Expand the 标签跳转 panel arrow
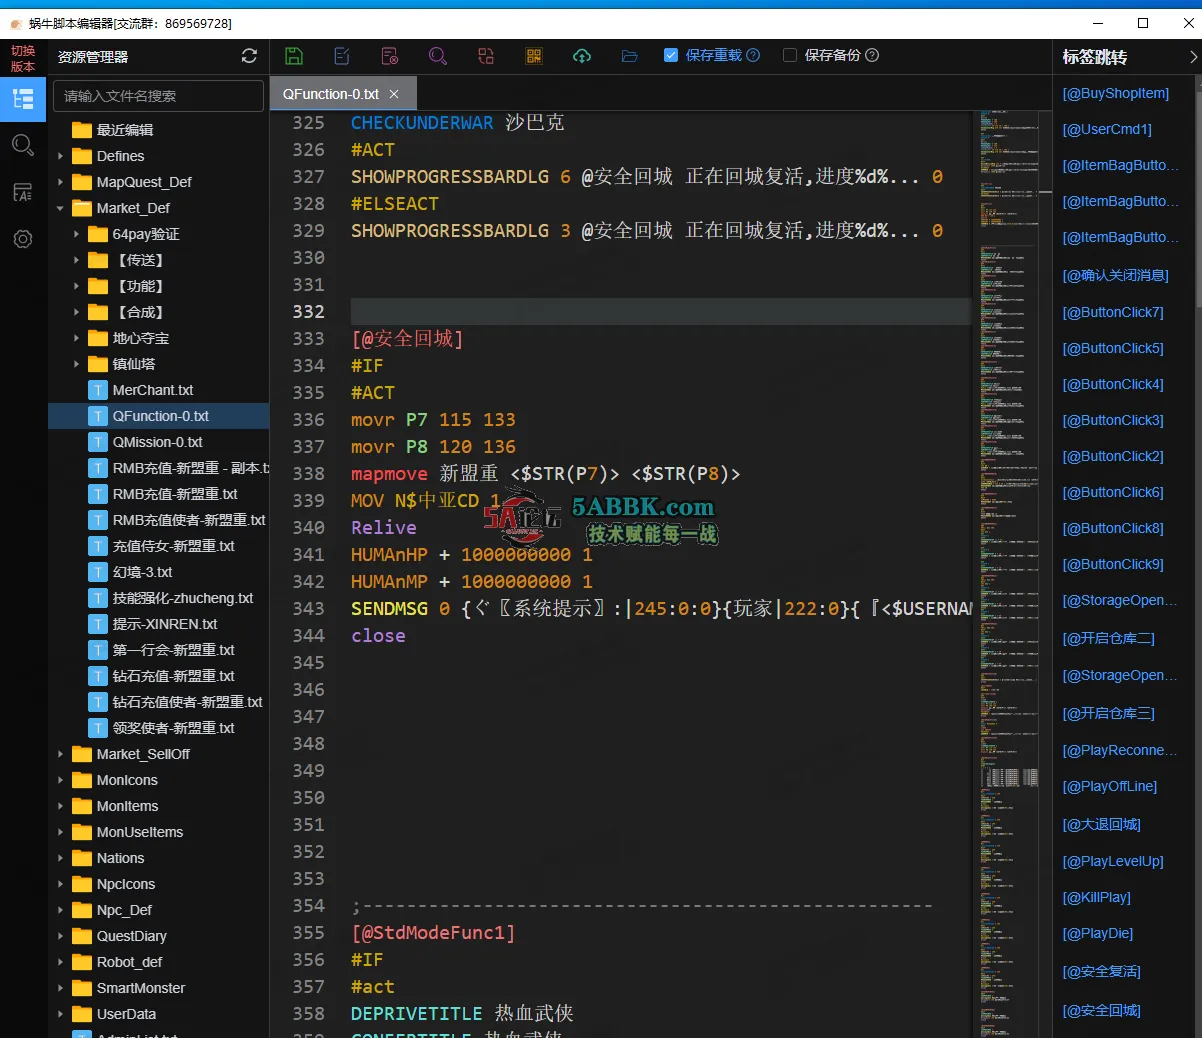 pyautogui.click(x=1193, y=57)
